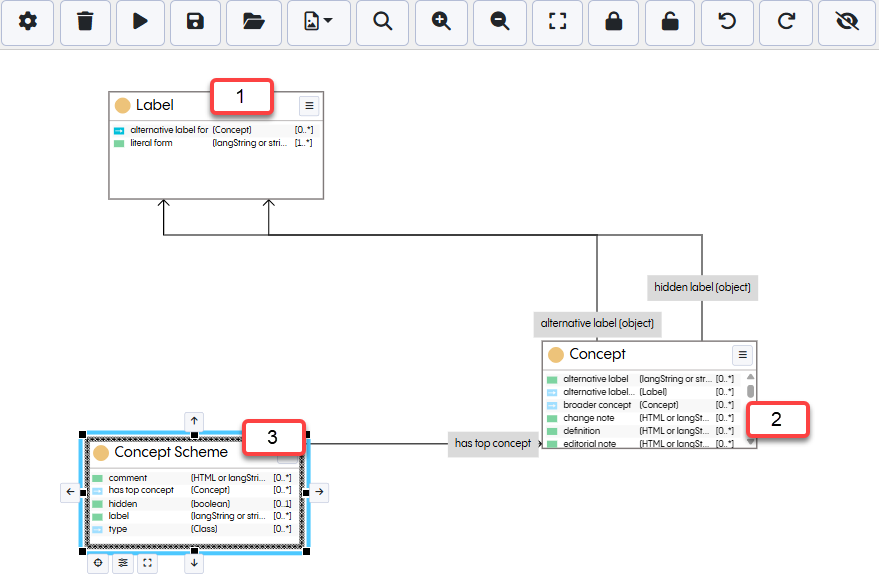The height and width of the screenshot is (587, 879).
Task: Click Concept scrollbar thumb
Action: [751, 391]
